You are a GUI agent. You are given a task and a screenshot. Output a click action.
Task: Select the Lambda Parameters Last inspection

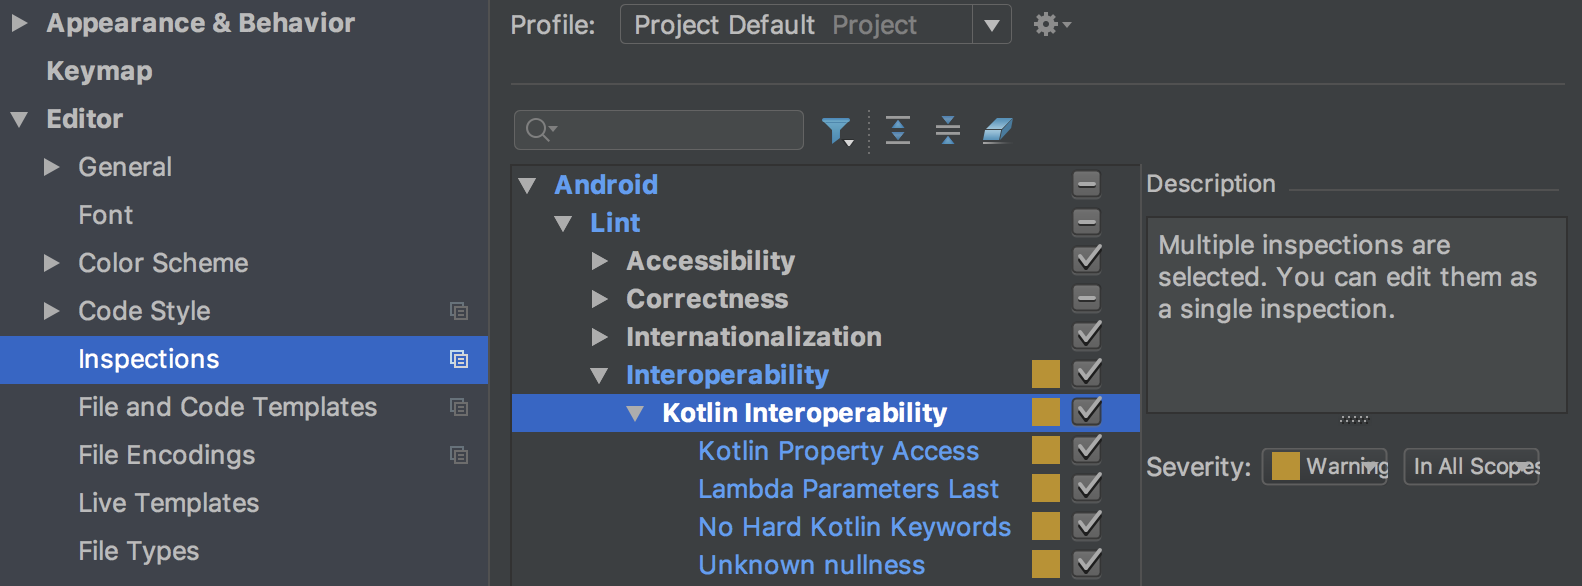click(848, 489)
